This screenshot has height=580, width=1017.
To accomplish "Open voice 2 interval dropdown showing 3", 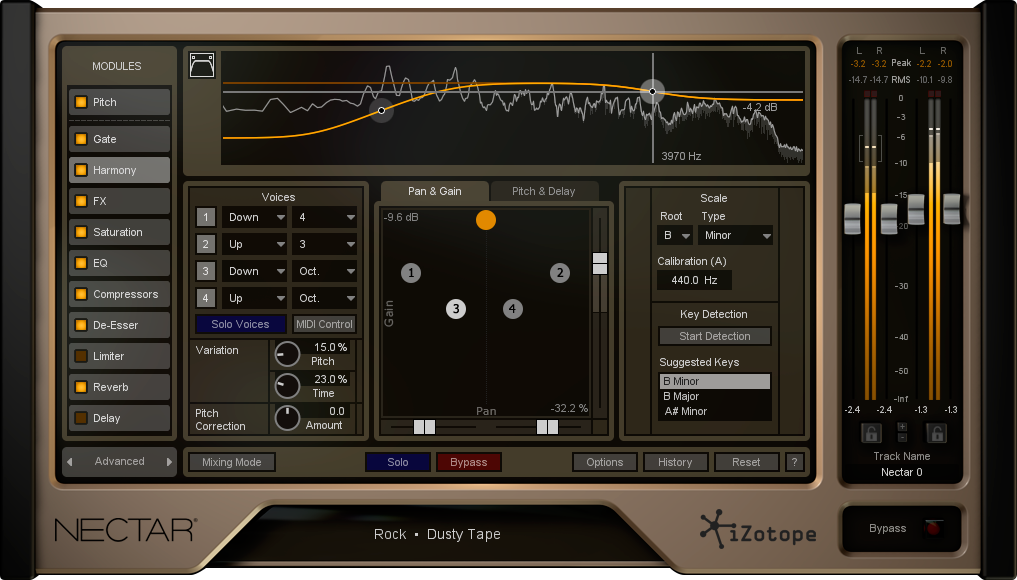I will pyautogui.click(x=324, y=245).
